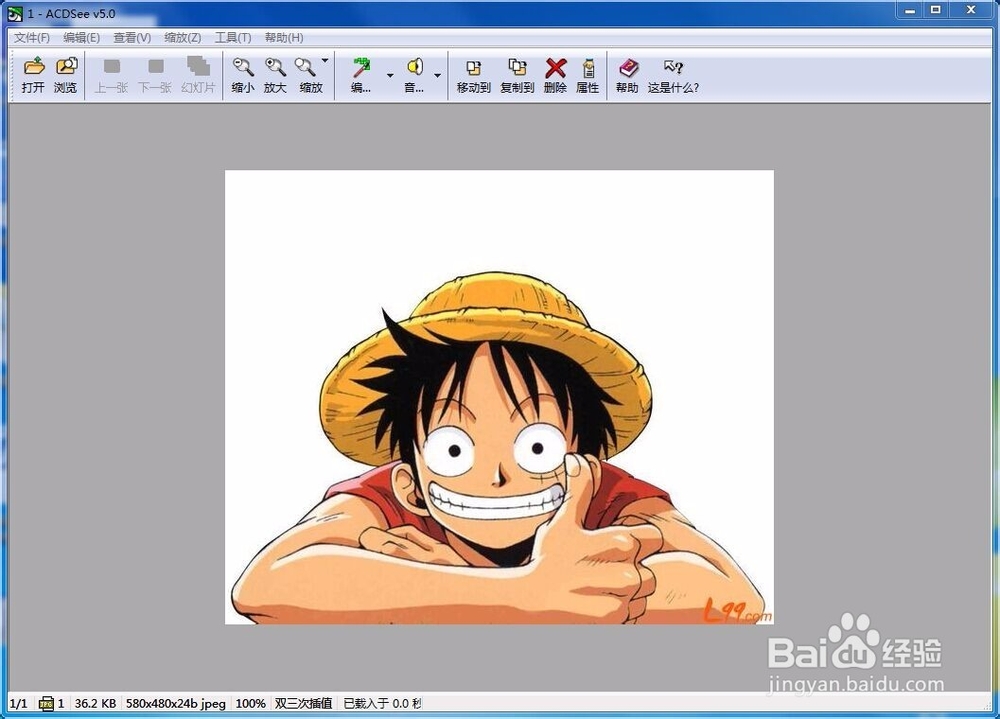Click the ACDSee app icon in title bar
Viewport: 1000px width, 719px height.
pyautogui.click(x=15, y=13)
